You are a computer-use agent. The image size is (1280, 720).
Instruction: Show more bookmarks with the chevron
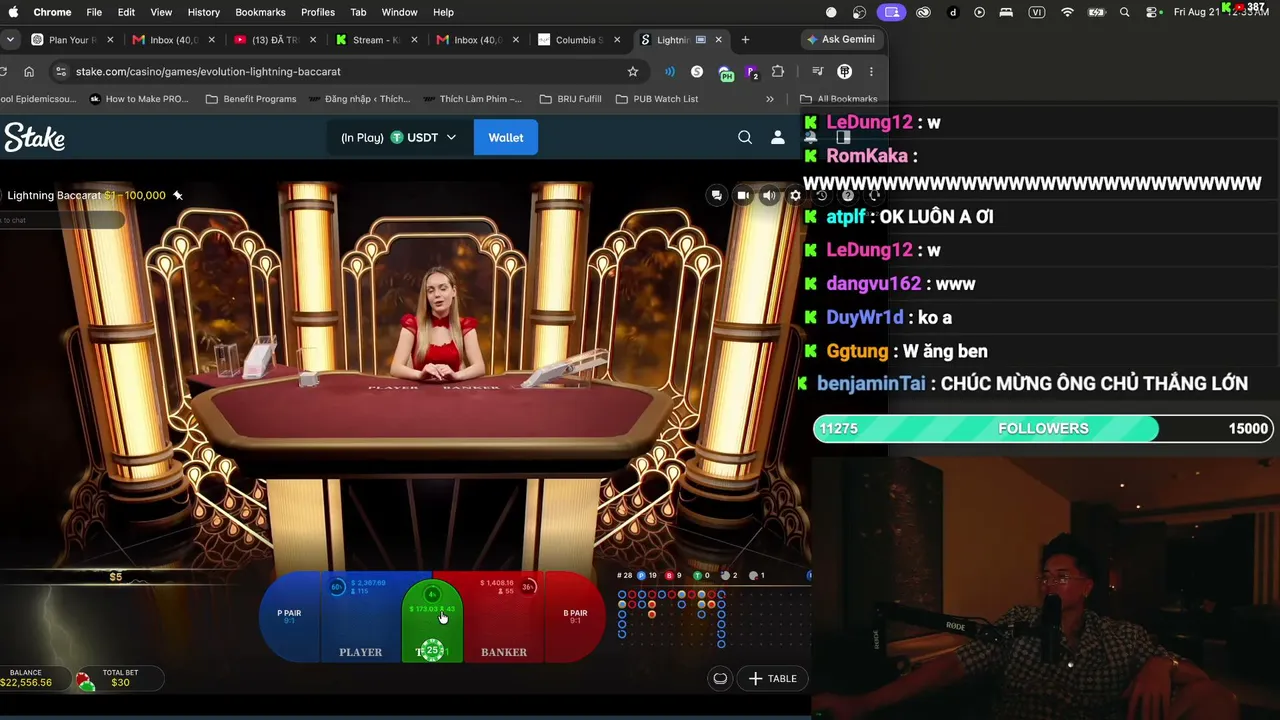(769, 99)
